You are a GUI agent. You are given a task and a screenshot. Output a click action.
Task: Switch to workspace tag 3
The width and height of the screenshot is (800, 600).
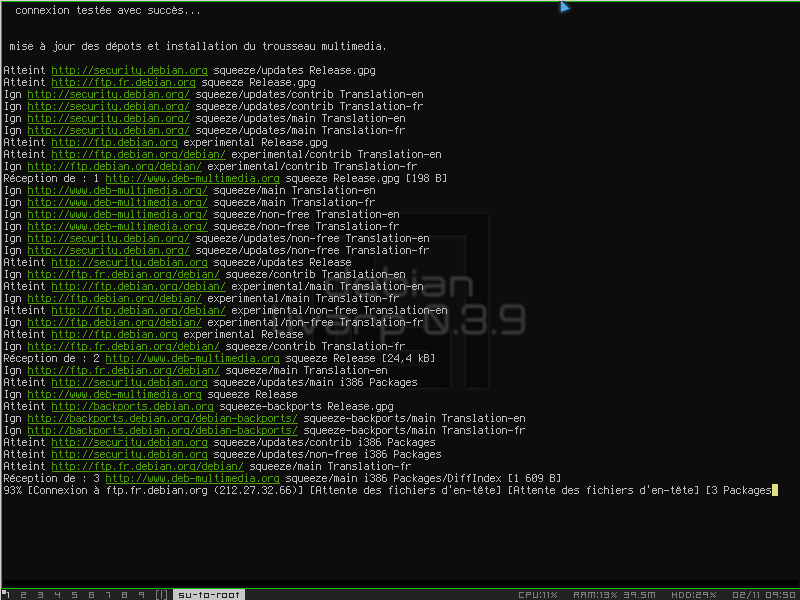coord(40,594)
